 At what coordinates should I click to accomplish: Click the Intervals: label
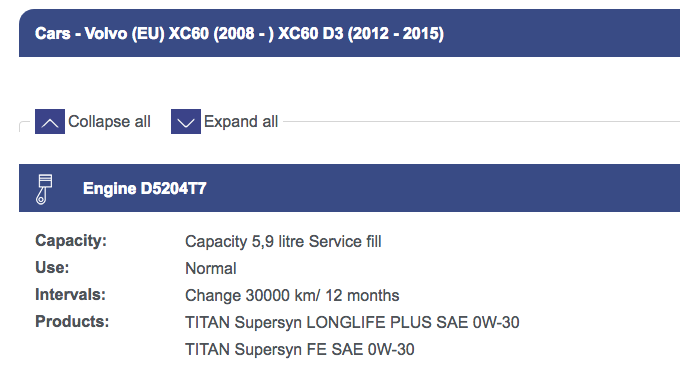[70, 295]
